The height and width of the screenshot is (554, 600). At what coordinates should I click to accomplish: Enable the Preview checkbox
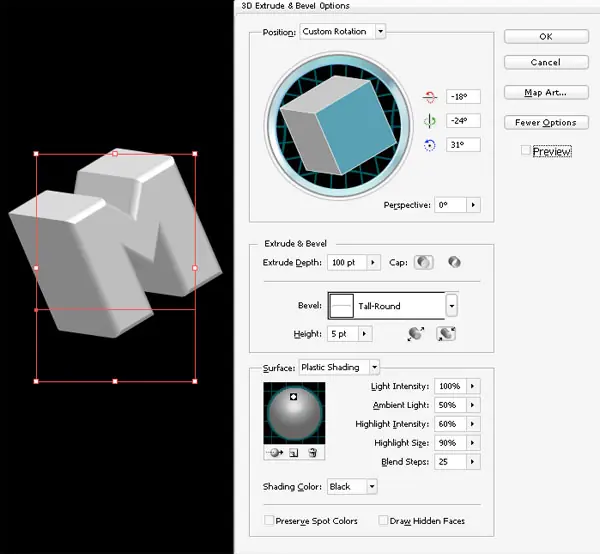[x=526, y=150]
